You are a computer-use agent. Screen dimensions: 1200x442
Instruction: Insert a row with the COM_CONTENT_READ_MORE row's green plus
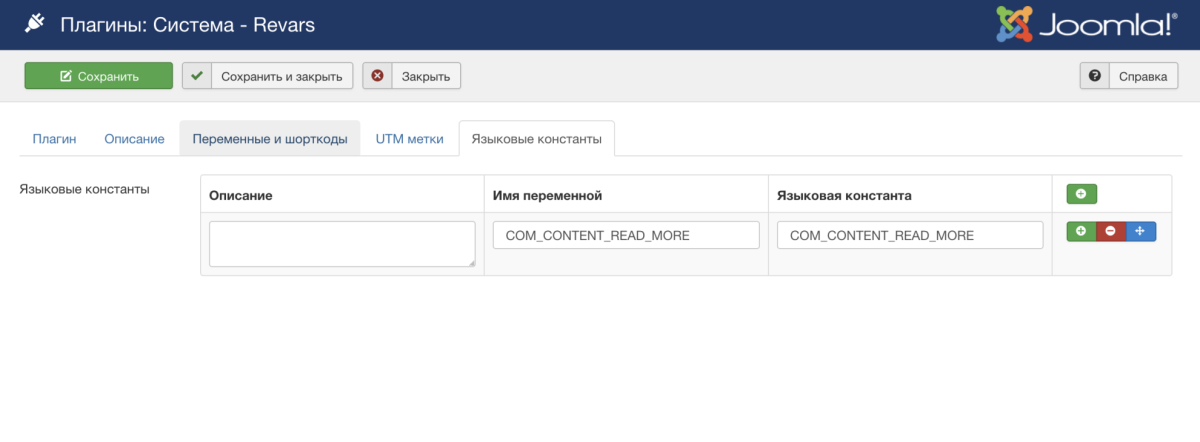tap(1080, 231)
